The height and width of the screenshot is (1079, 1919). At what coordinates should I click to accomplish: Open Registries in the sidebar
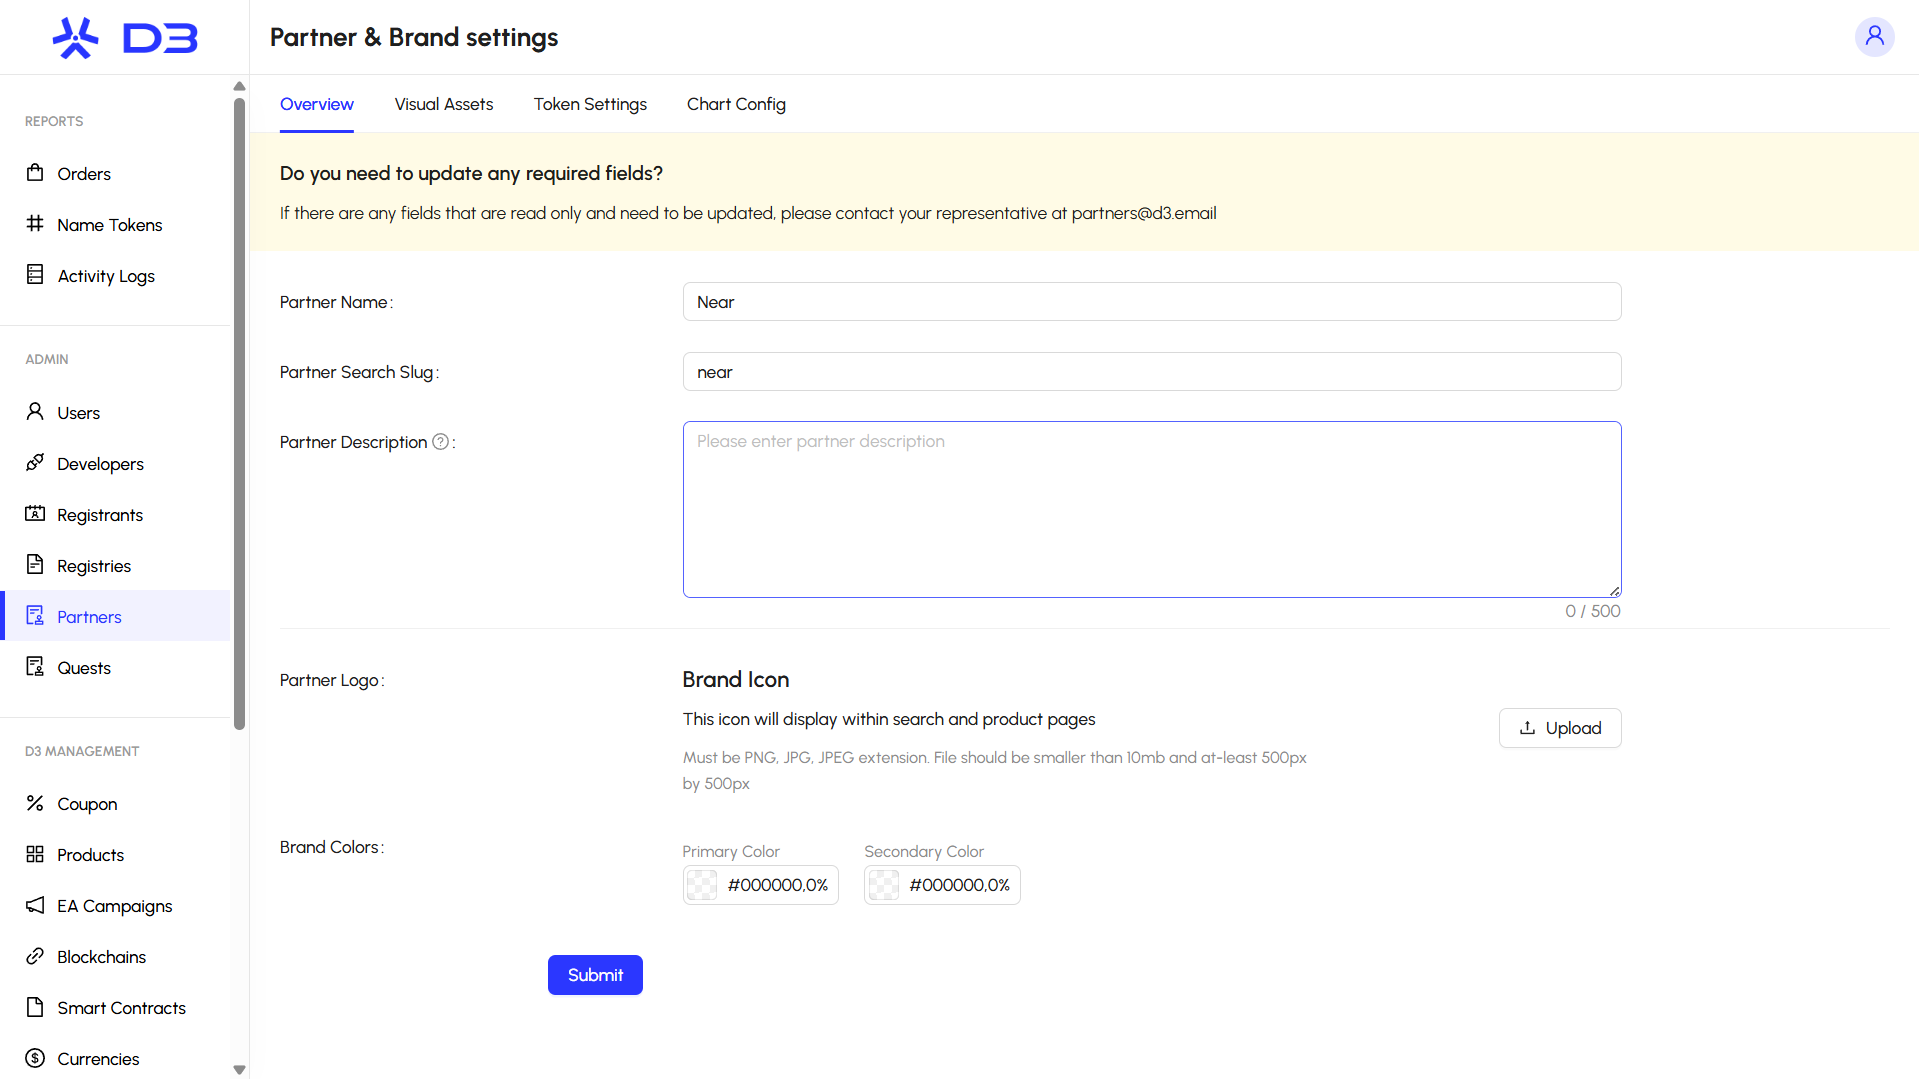point(115,566)
